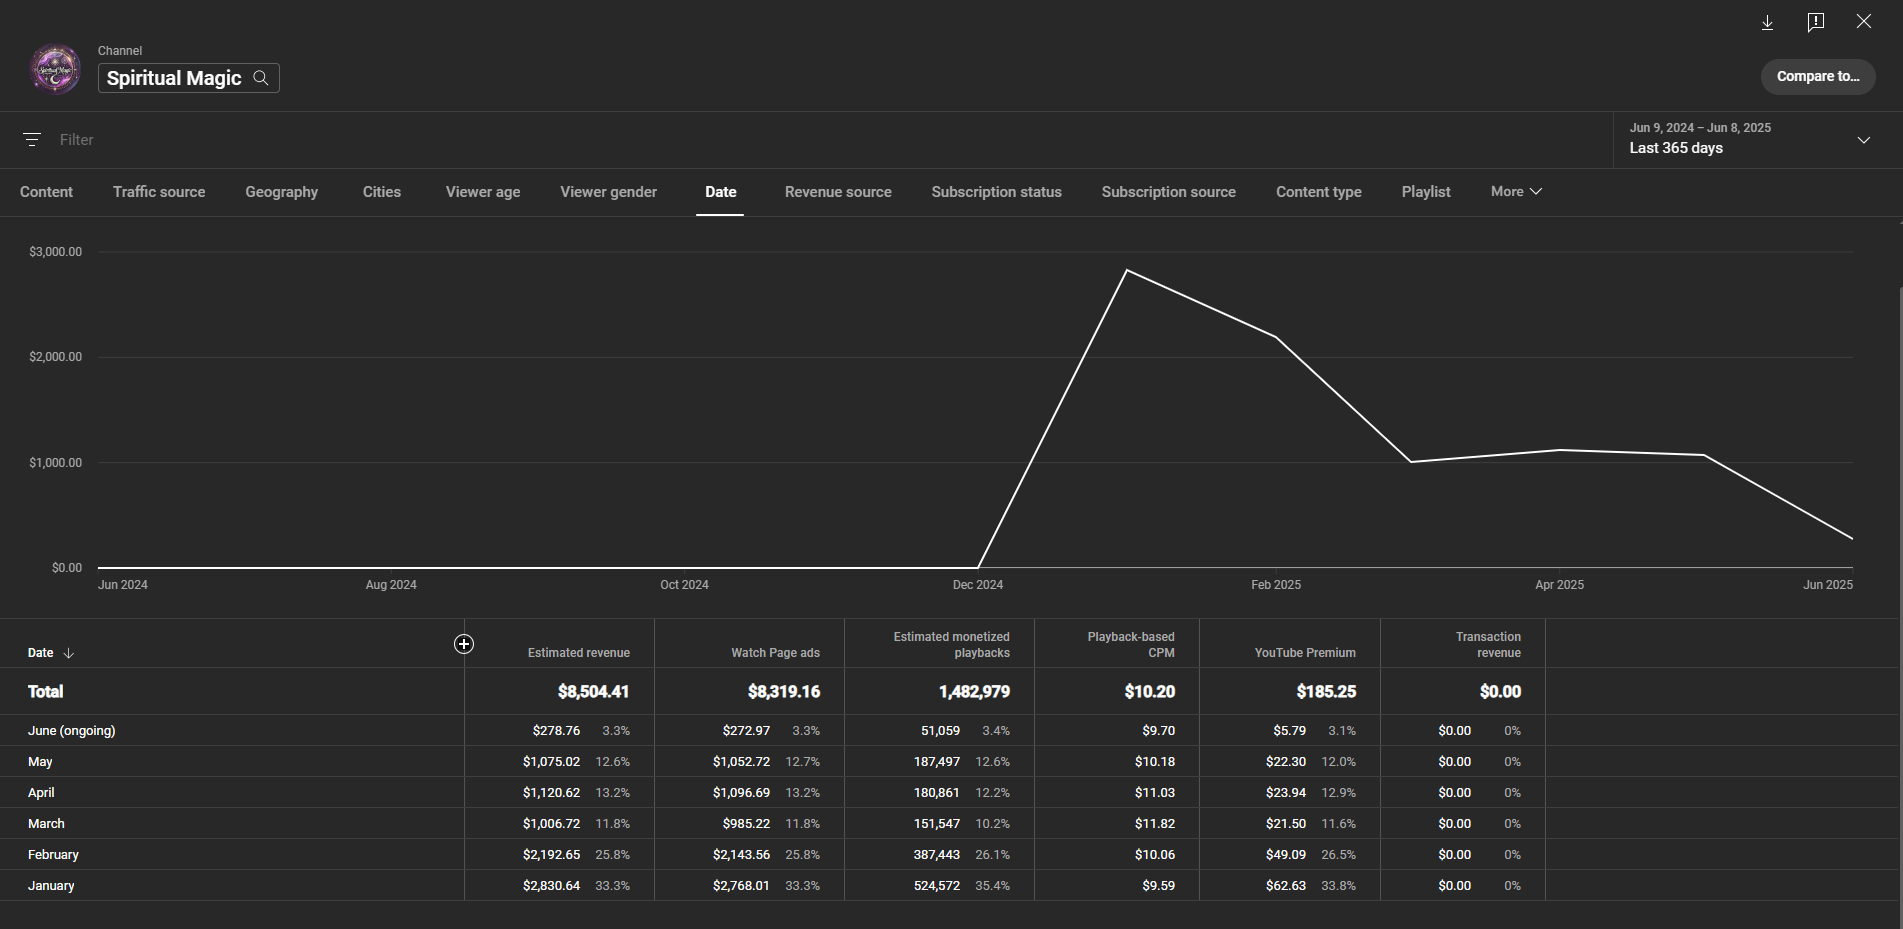Click total Watch Page ads $8,319.16

(x=784, y=692)
